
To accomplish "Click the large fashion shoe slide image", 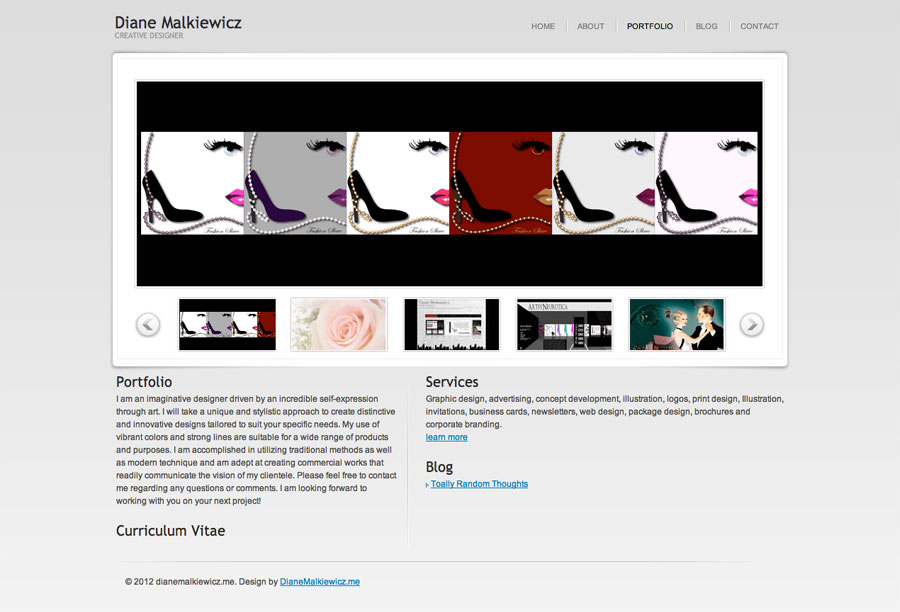I will pos(449,184).
